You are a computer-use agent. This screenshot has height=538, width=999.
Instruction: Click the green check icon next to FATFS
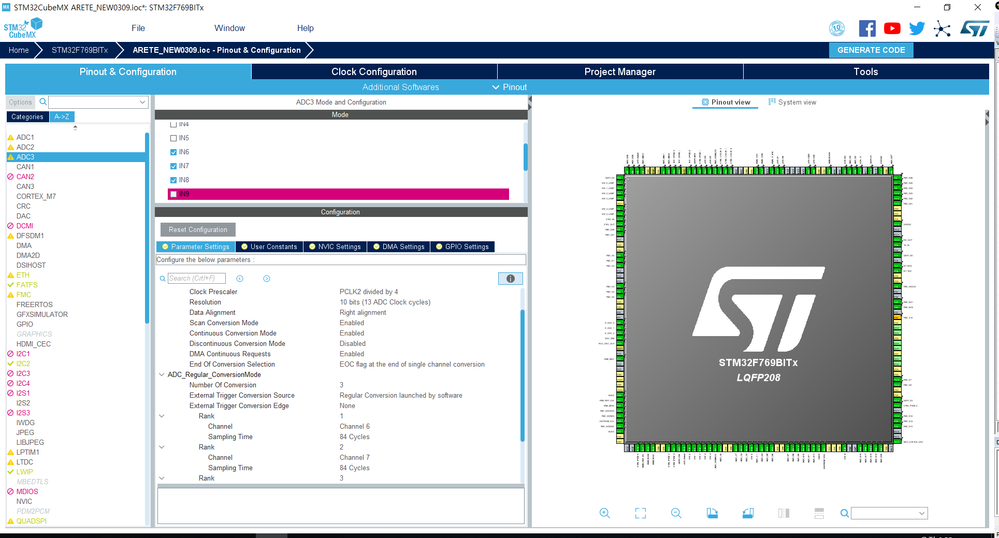point(10,285)
